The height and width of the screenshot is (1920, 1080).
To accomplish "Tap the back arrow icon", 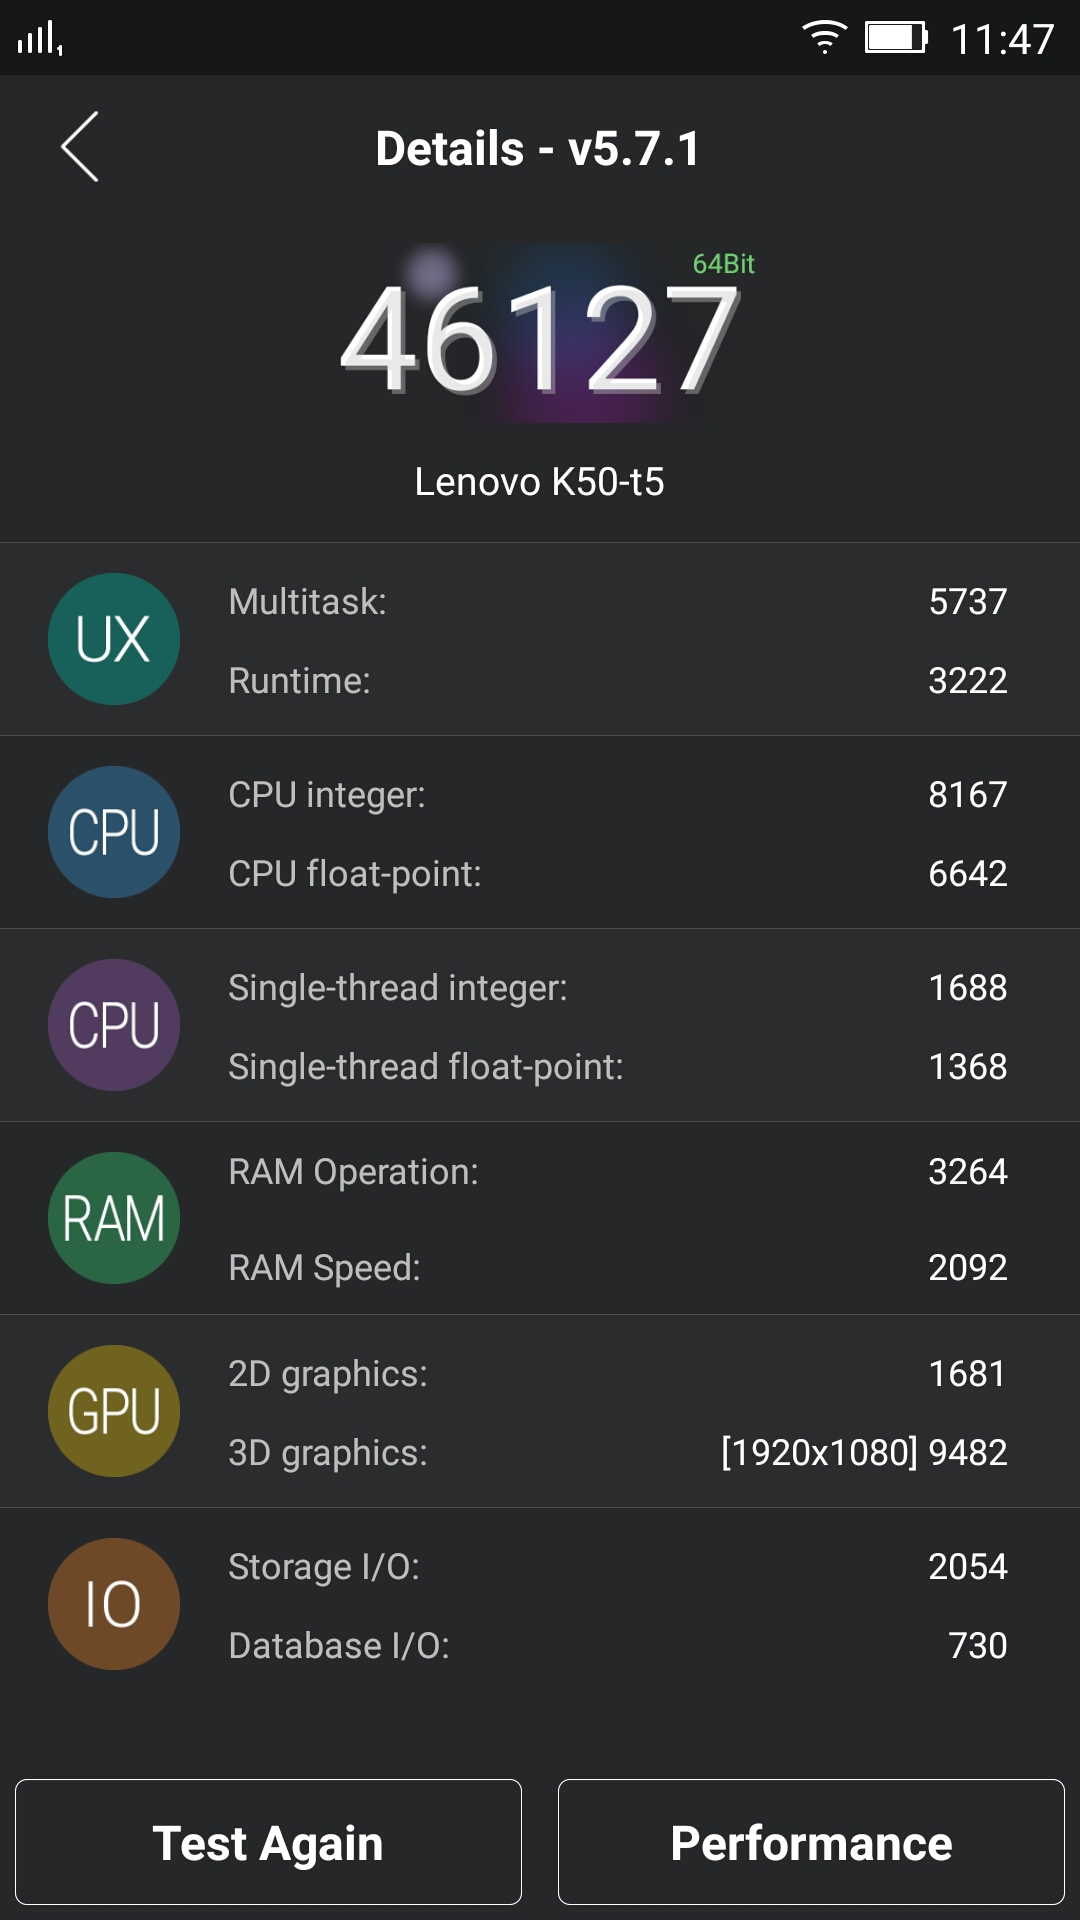I will (80, 147).
